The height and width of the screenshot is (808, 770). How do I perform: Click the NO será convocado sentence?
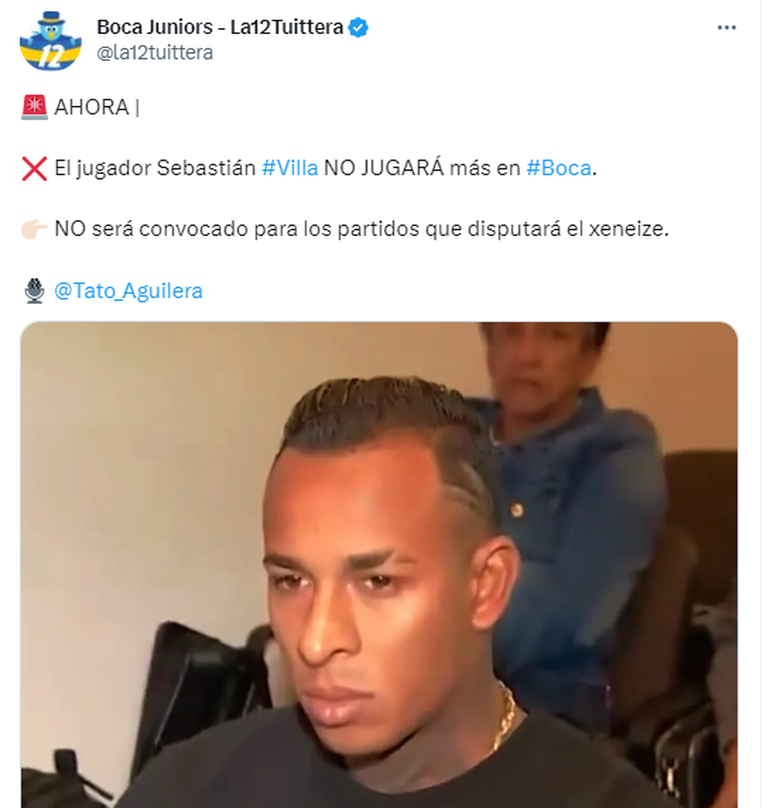pyautogui.click(x=361, y=229)
